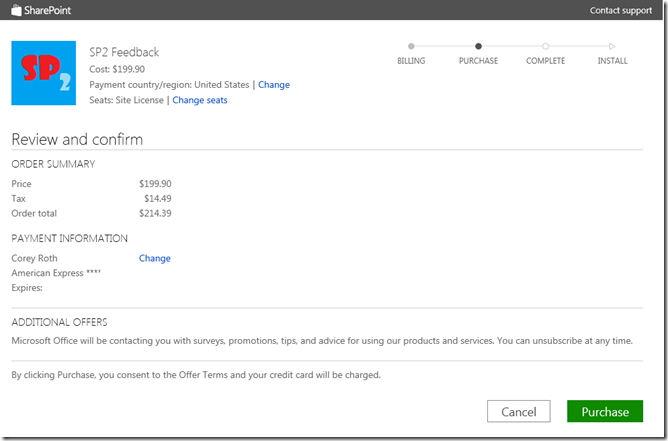Change the payment information for Corey Roth
This screenshot has width=668, height=441.
[x=155, y=258]
